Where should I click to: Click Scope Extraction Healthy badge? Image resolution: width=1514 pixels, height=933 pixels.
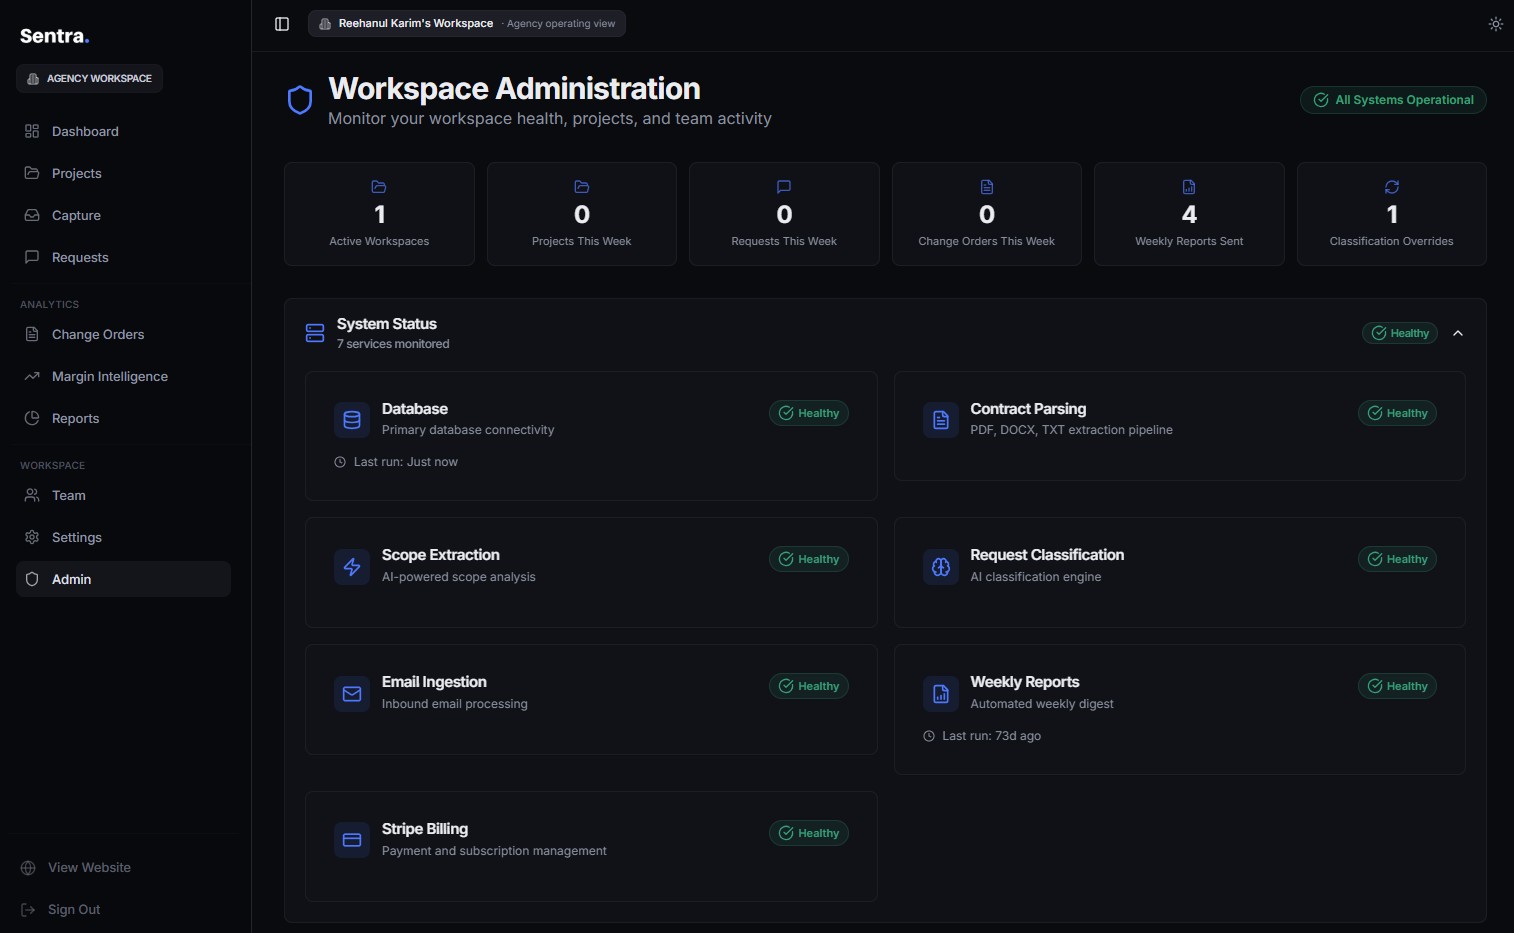pos(809,559)
